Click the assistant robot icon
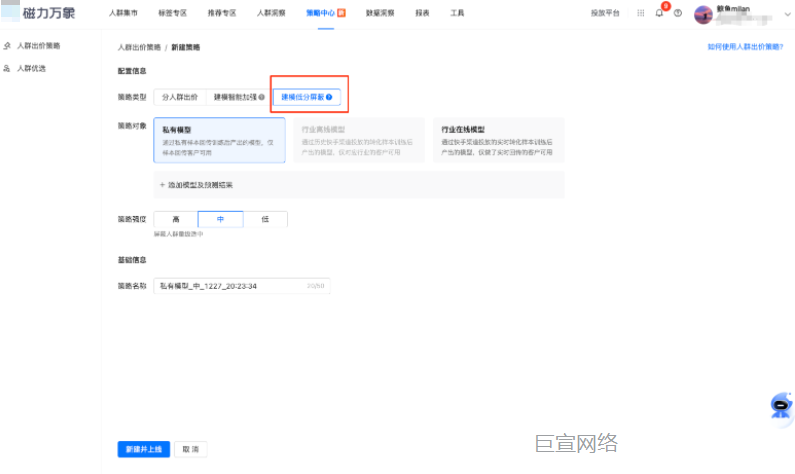The width and height of the screenshot is (795, 474). pyautogui.click(x=781, y=406)
